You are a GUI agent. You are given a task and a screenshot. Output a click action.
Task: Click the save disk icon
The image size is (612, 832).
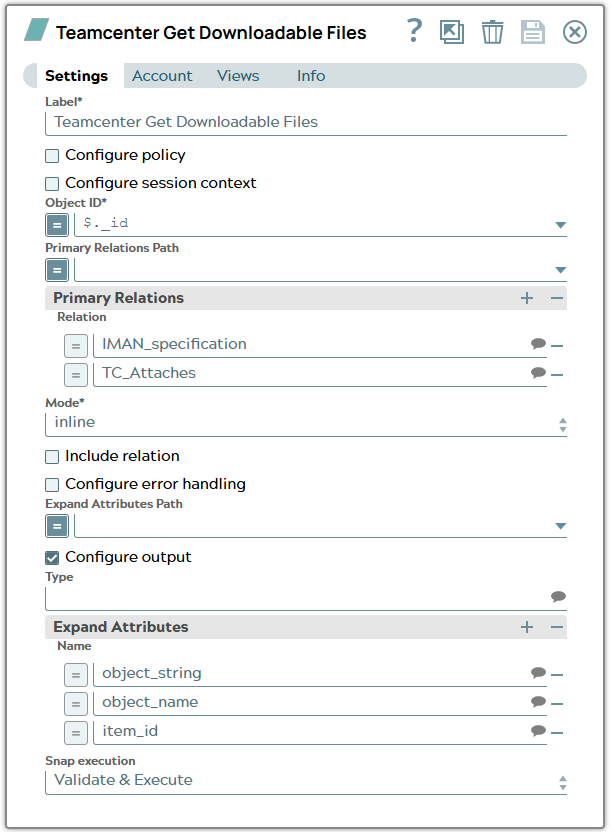coord(532,32)
